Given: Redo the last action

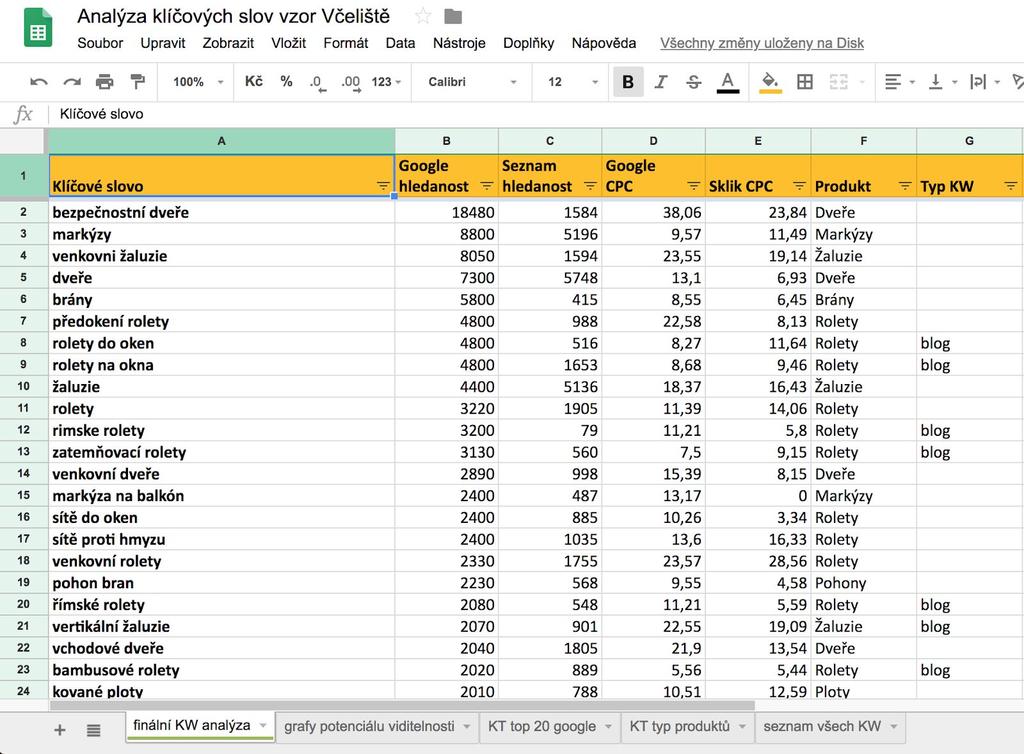Looking at the screenshot, I should point(72,82).
